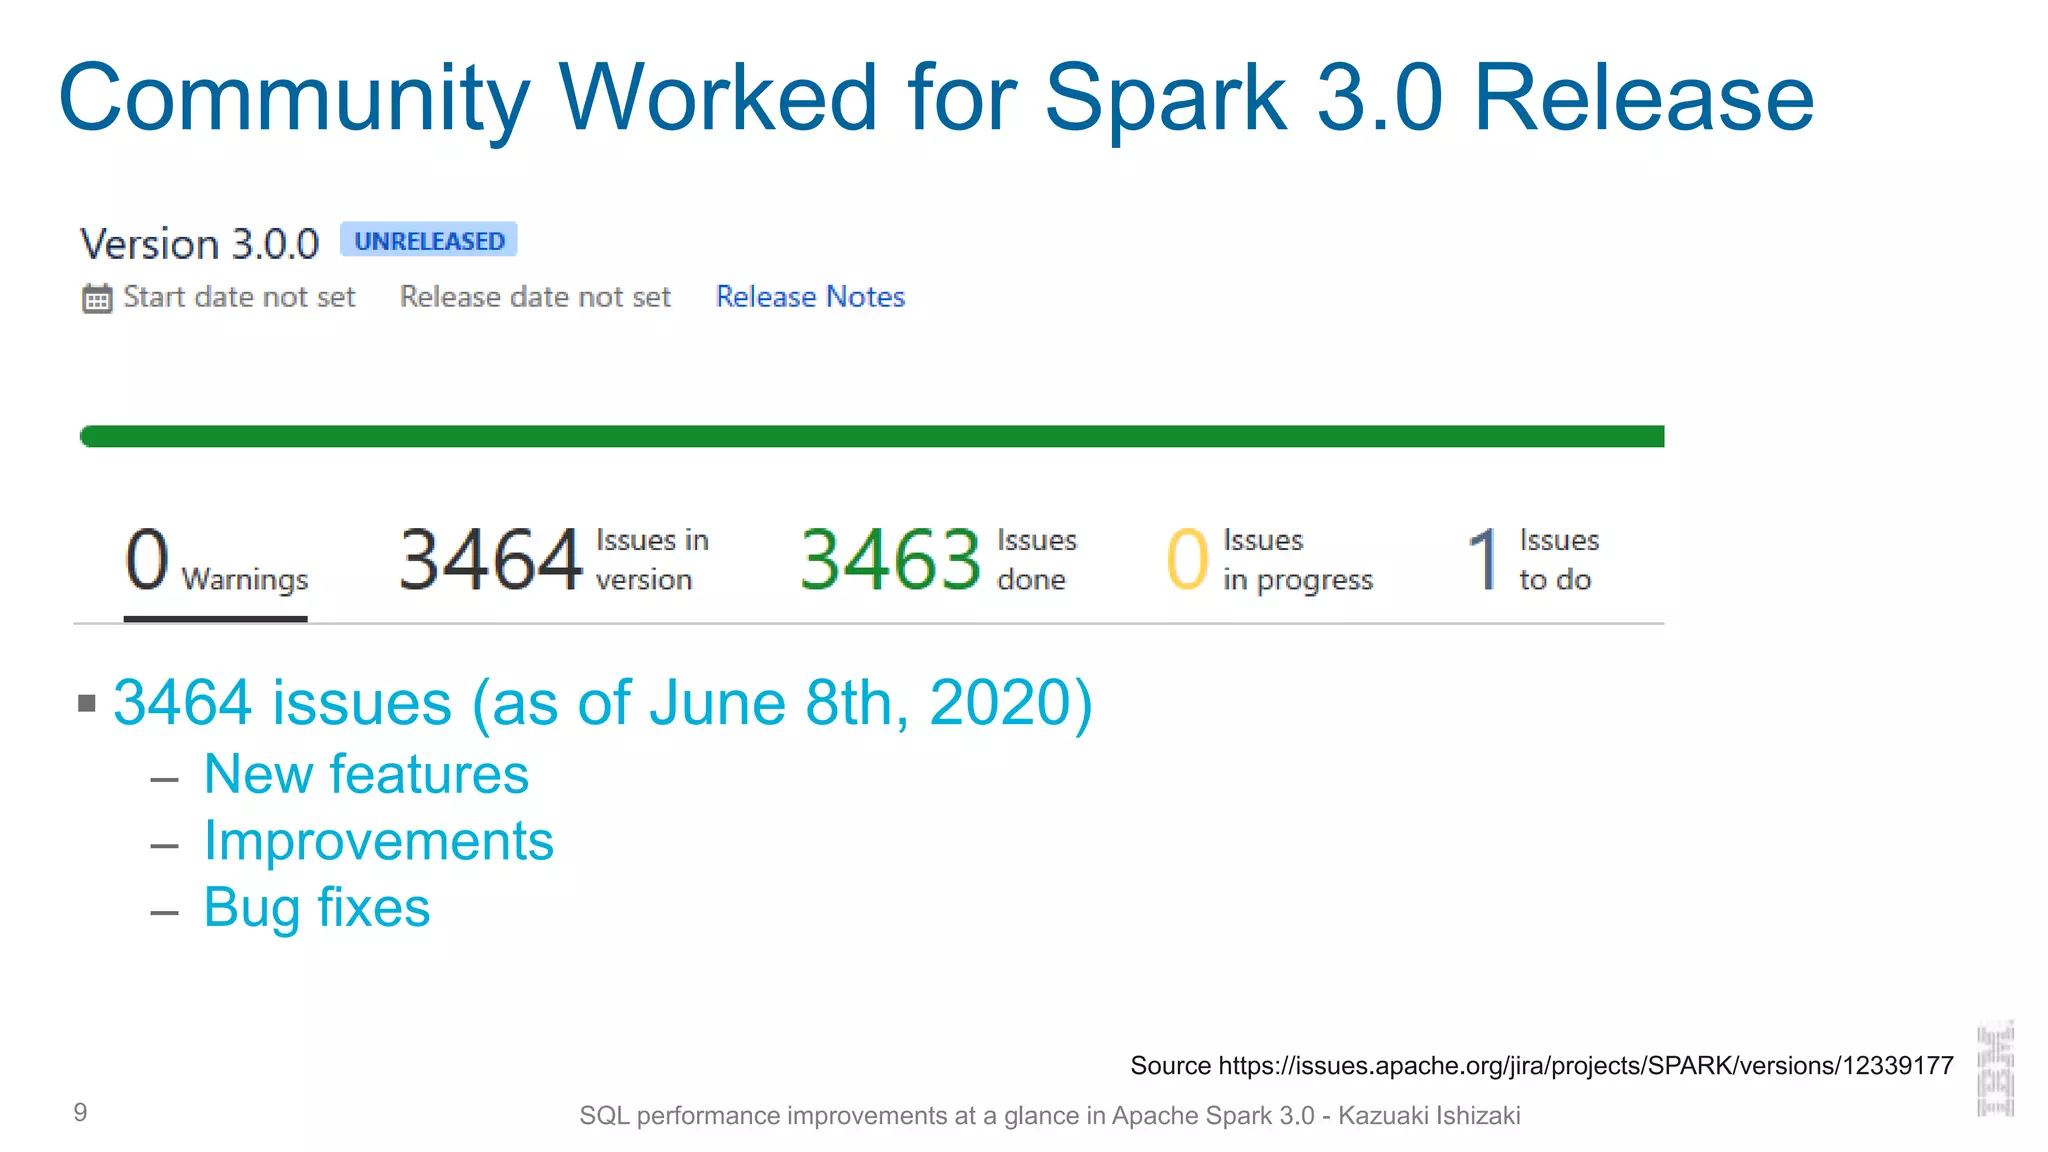Select the 0 Issues in progress tab
This screenshot has width=2048, height=1152.
coord(1270,560)
